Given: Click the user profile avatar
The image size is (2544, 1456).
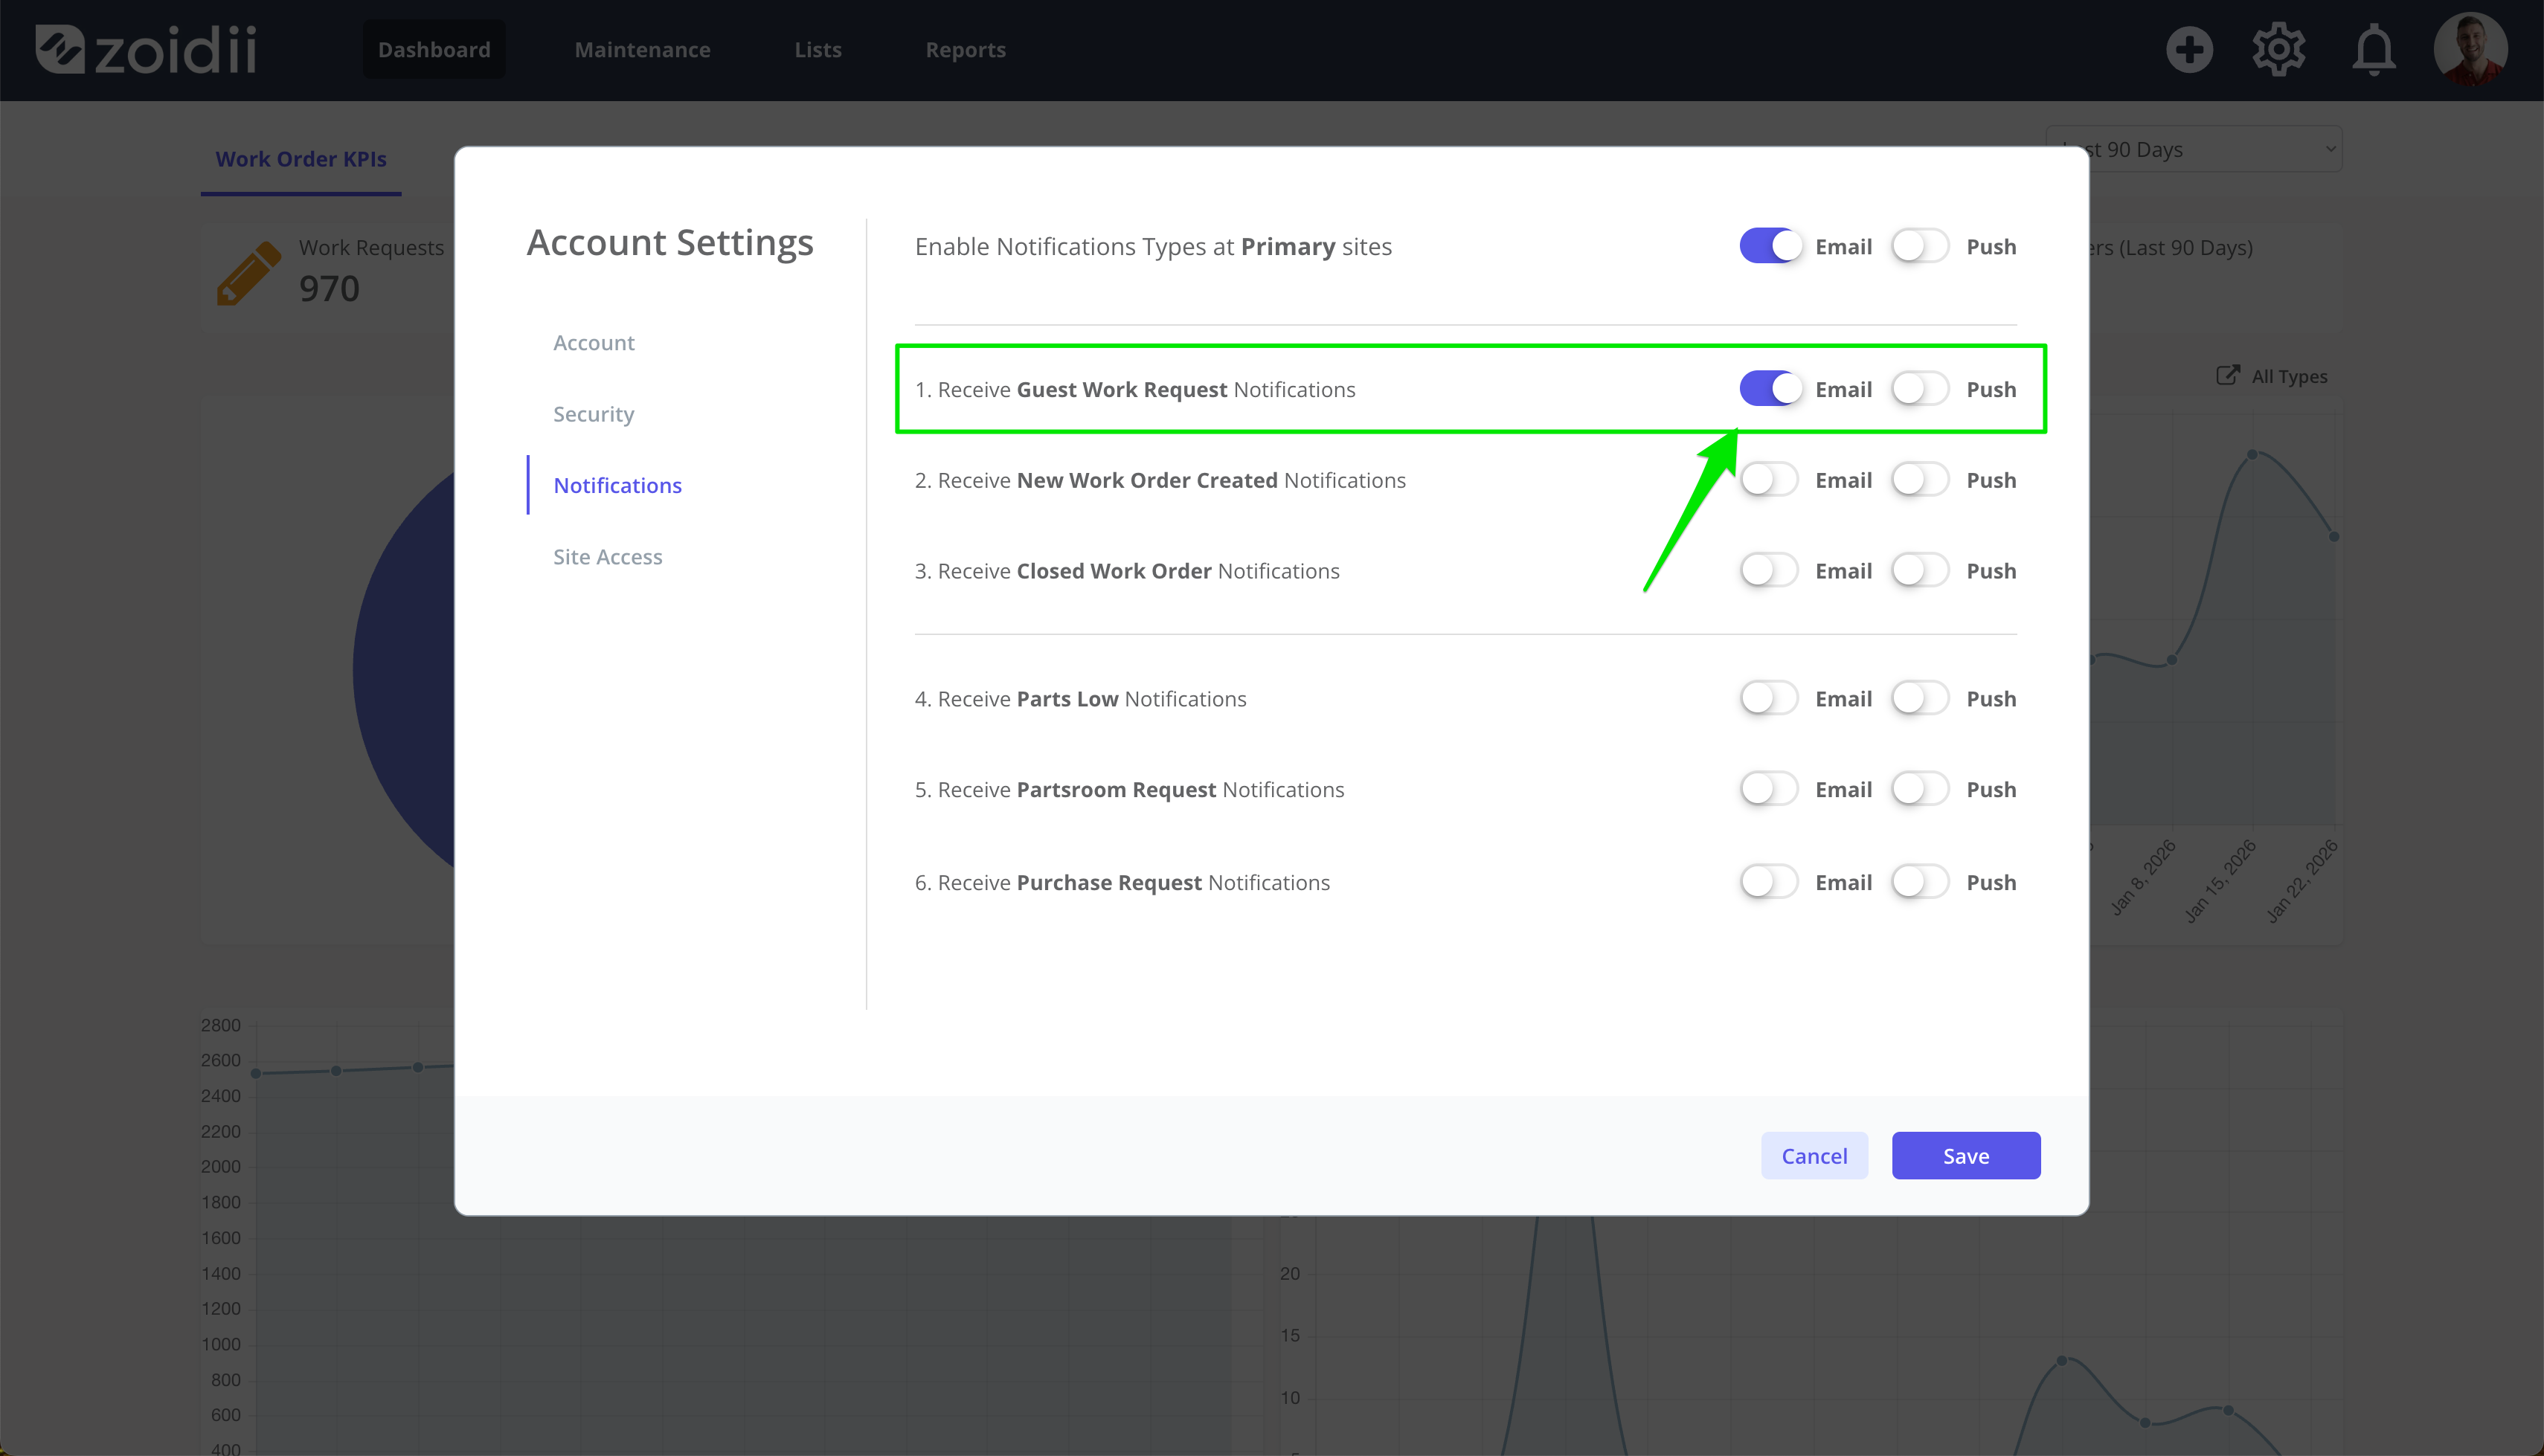Looking at the screenshot, I should pyautogui.click(x=2470, y=49).
